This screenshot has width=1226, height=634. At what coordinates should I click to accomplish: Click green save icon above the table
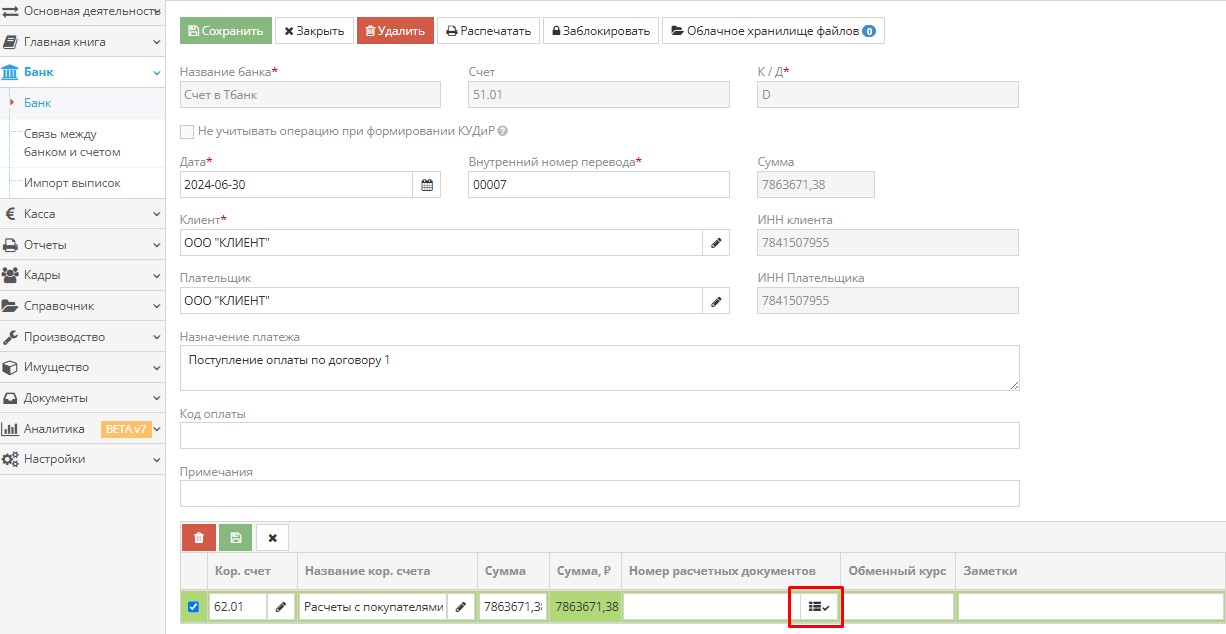click(235, 538)
